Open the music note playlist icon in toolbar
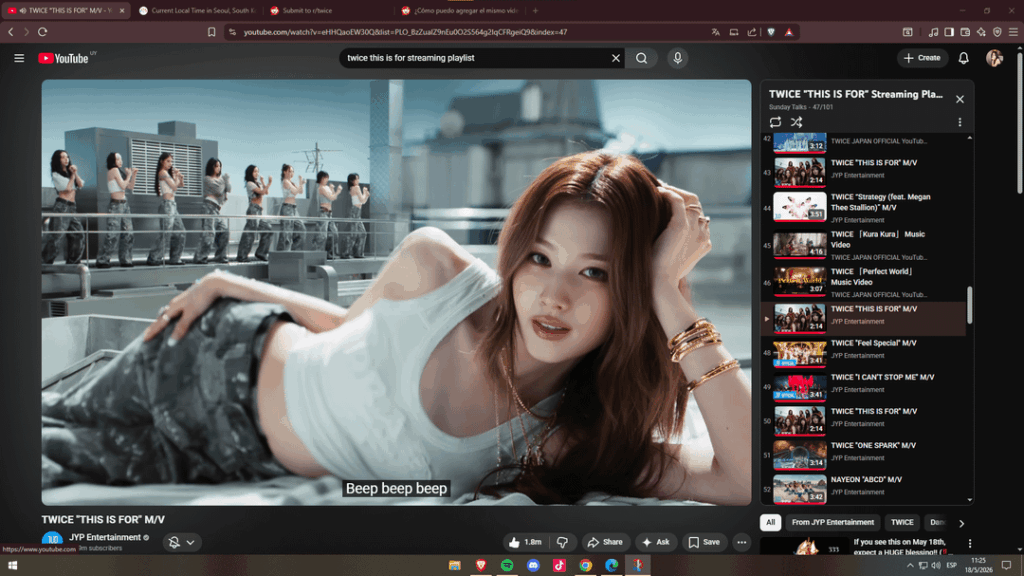 coord(933,32)
